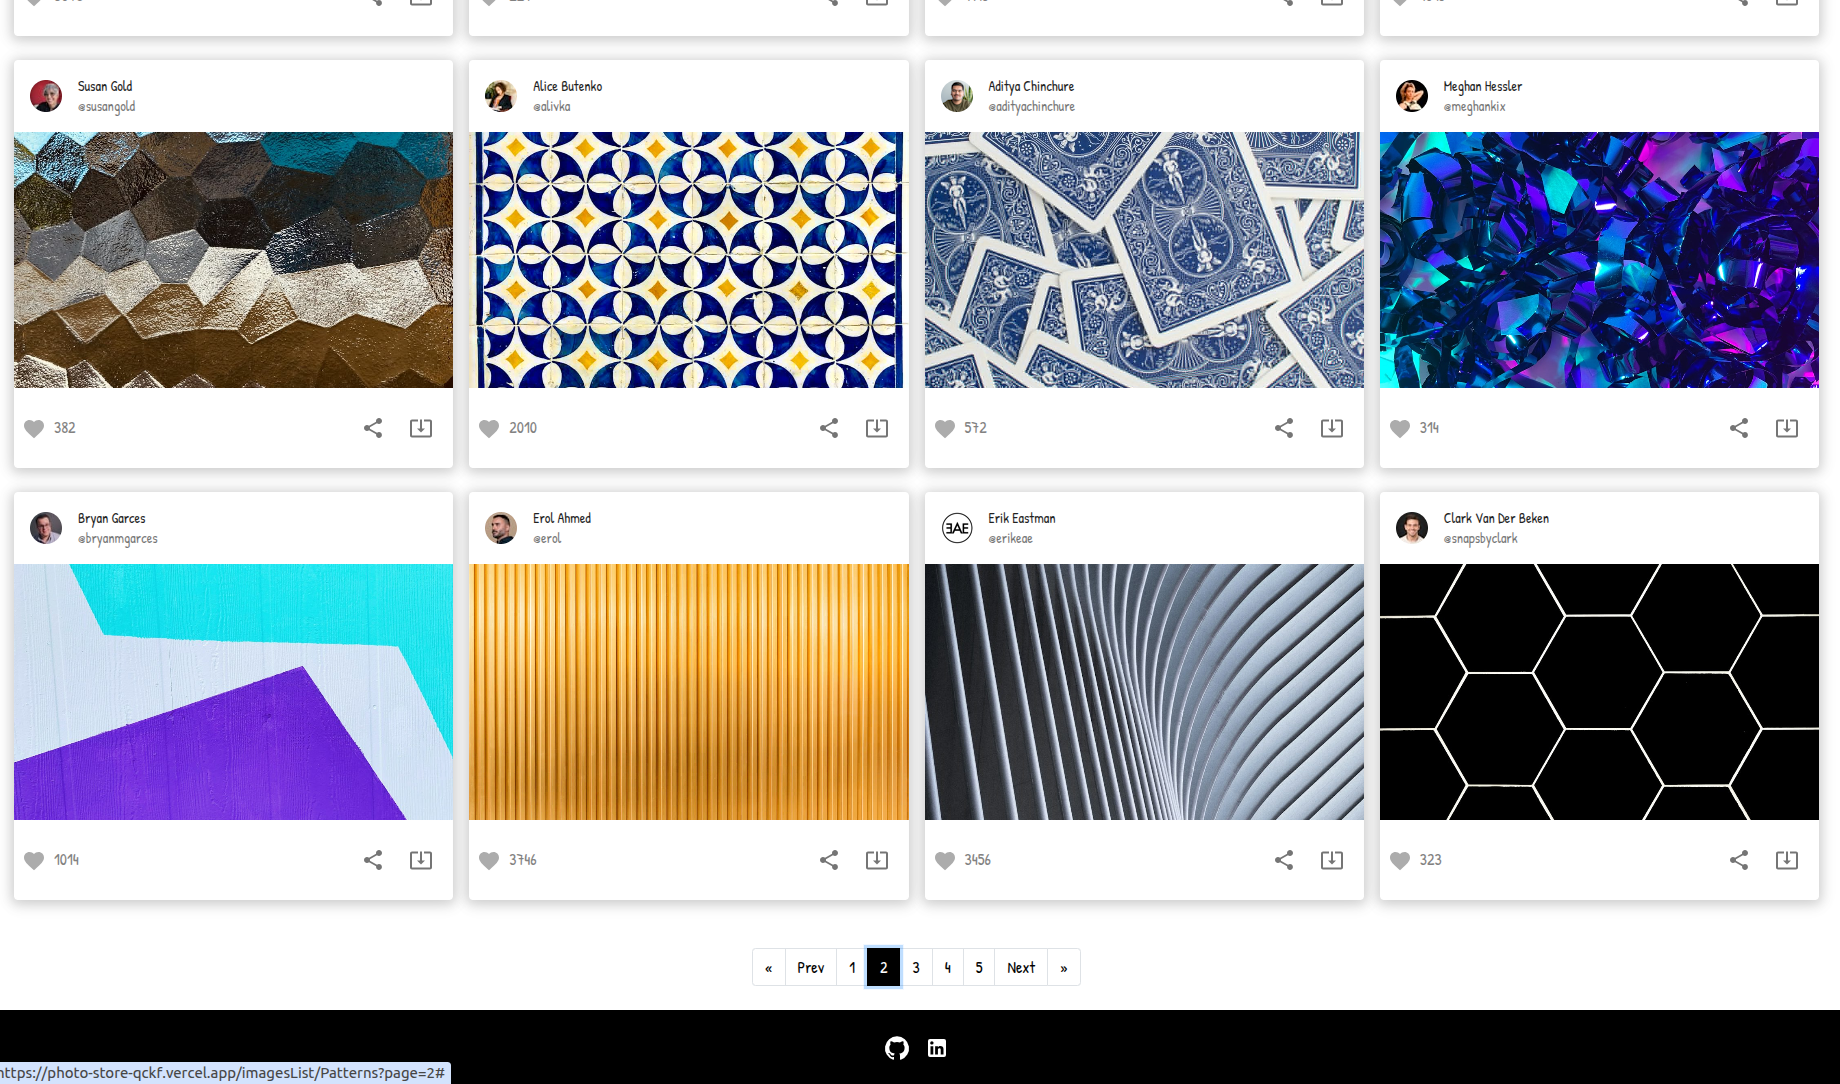Open the black hexagon pattern image
1840x1084 pixels.
tap(1599, 692)
